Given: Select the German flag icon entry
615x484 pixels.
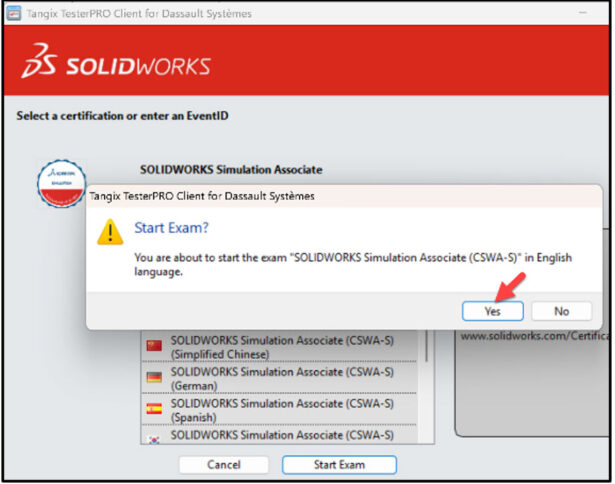Looking at the screenshot, I should [x=154, y=377].
